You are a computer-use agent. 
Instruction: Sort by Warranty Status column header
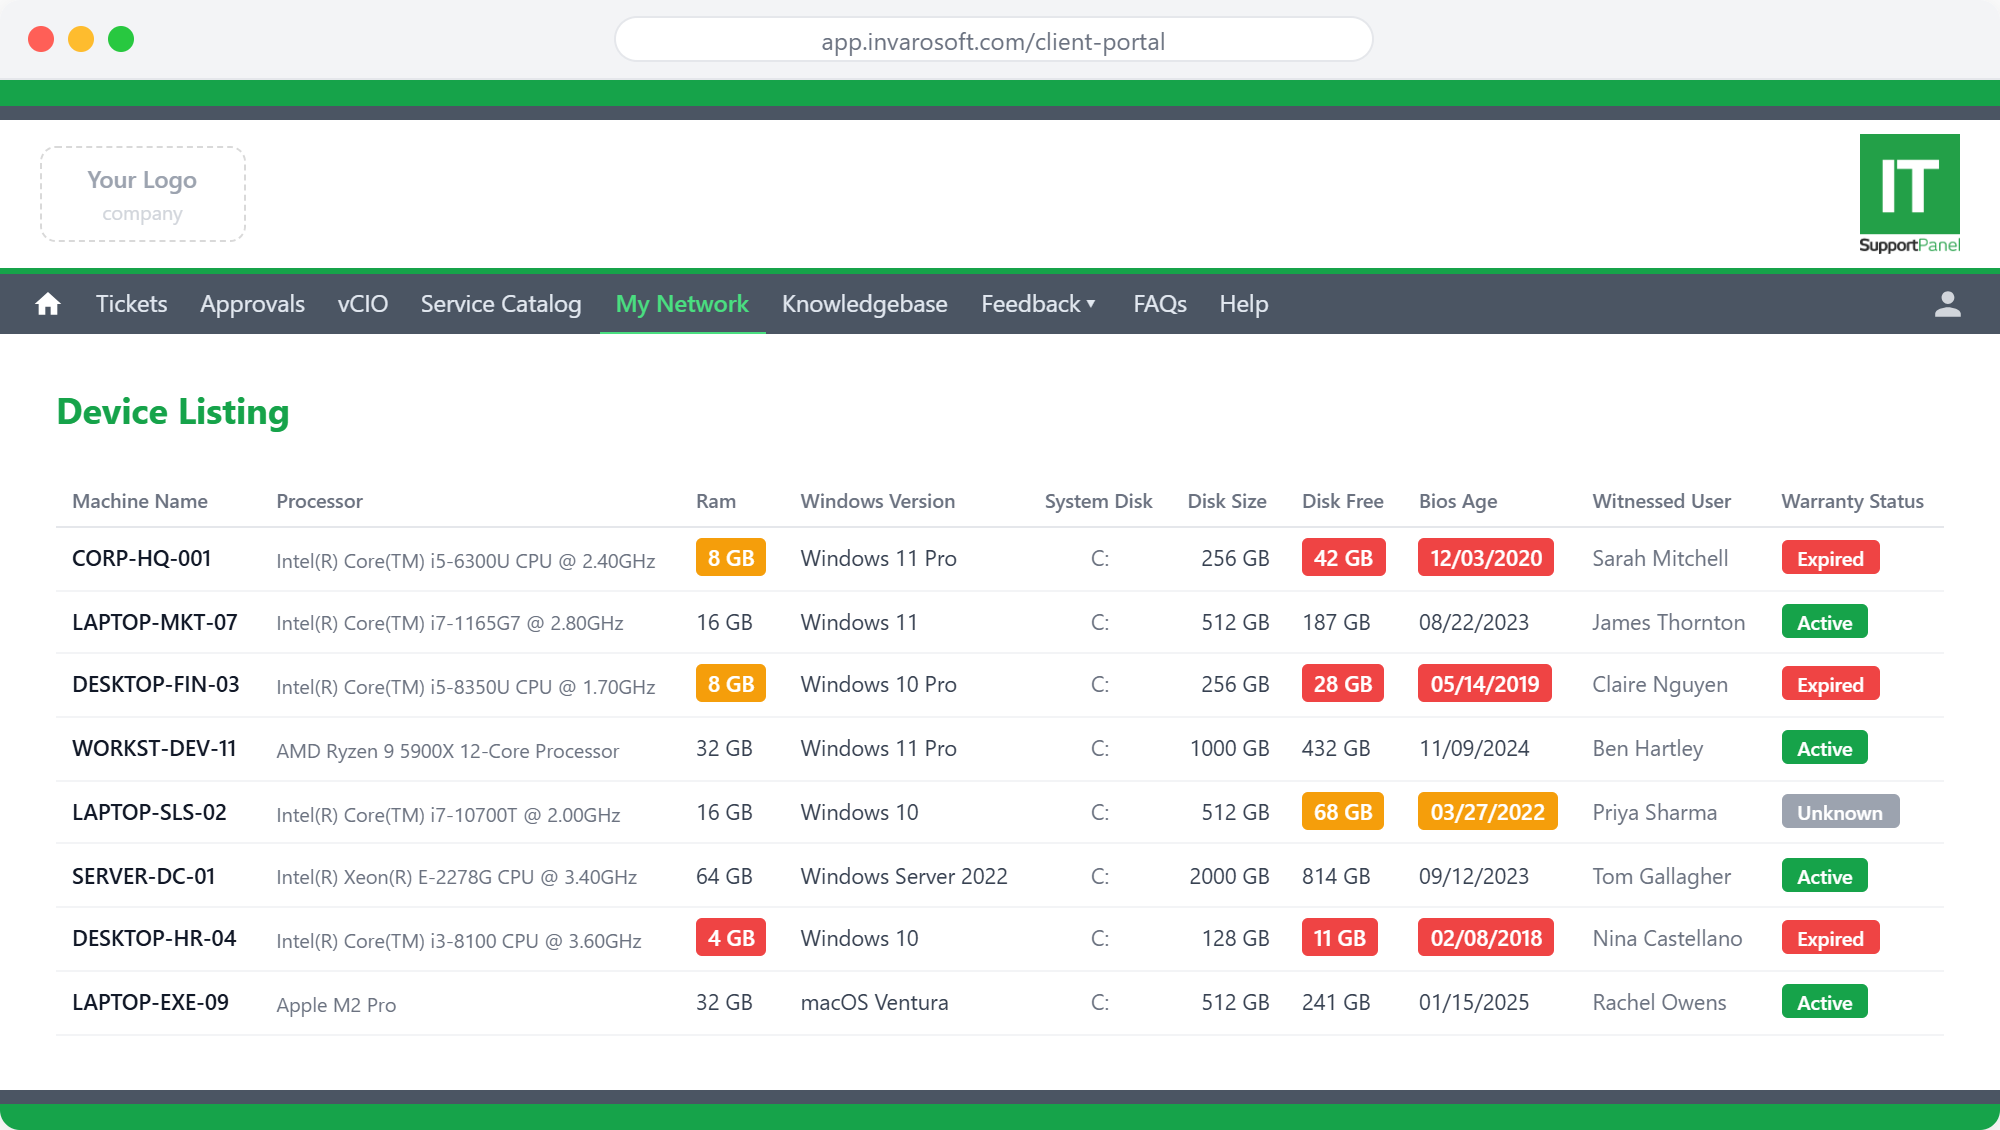pos(1852,501)
